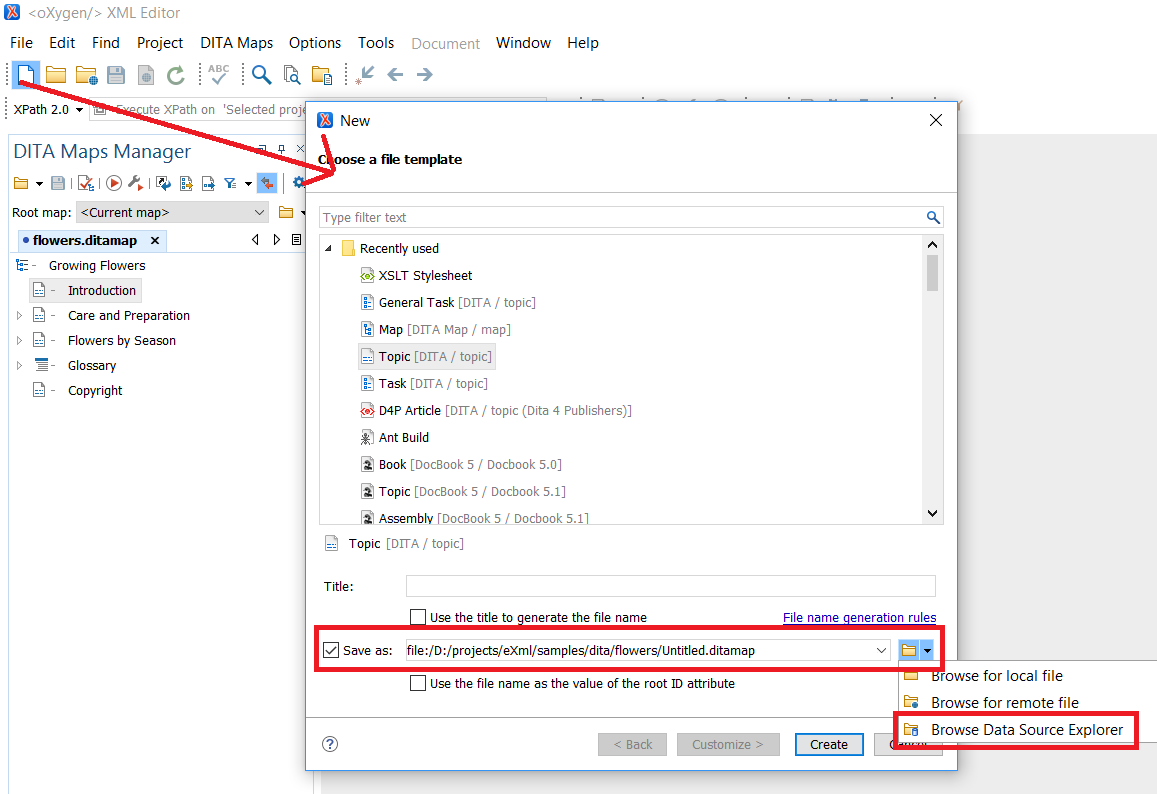Screen dimensions: 1157x794
Task: Click the Title input field
Action: click(x=670, y=586)
